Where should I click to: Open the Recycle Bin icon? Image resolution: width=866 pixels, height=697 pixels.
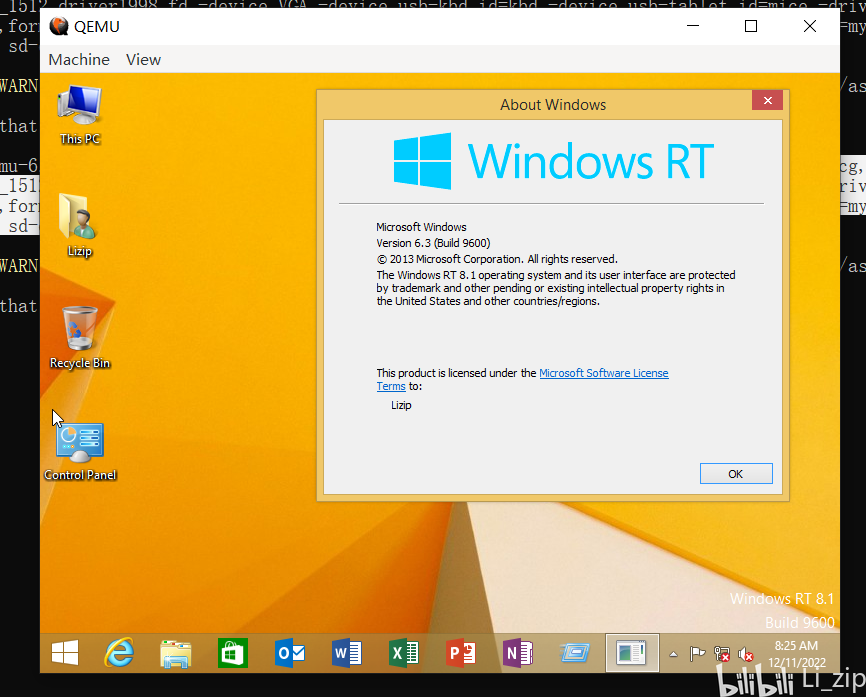click(x=80, y=337)
